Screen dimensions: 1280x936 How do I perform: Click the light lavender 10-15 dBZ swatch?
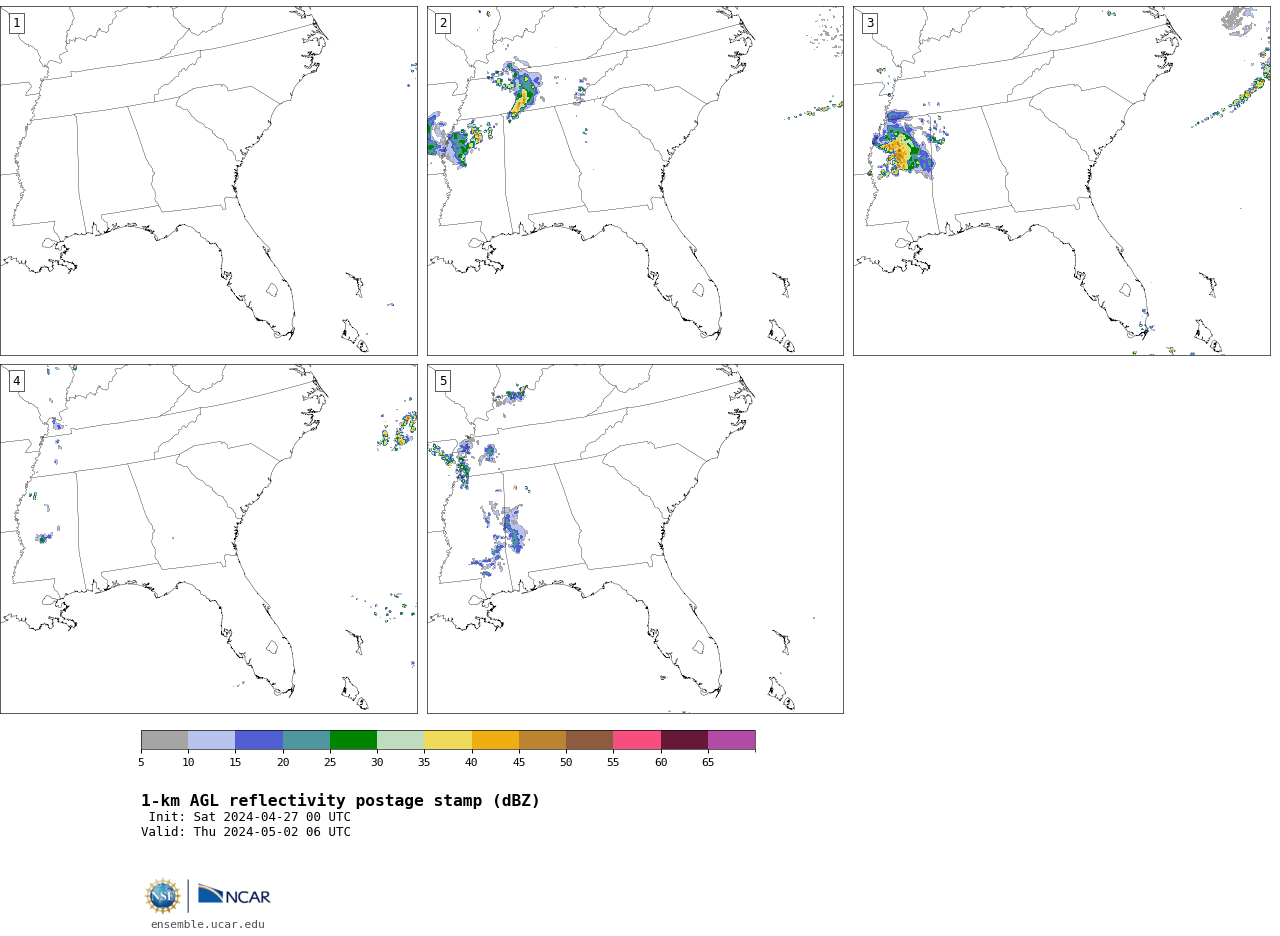[x=211, y=740]
